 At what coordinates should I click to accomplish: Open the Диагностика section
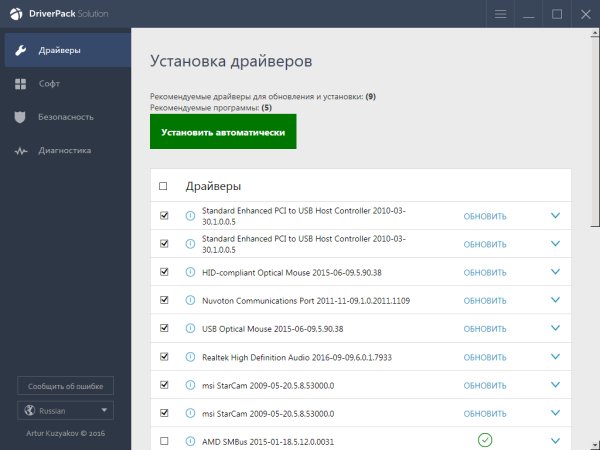coord(64,151)
